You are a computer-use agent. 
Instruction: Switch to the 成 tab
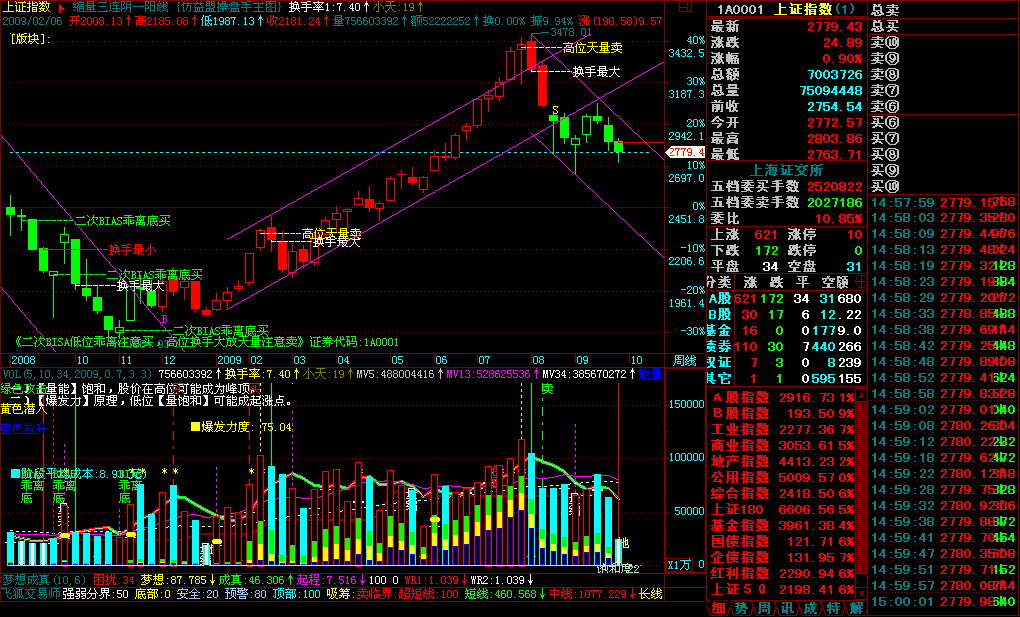[x=810, y=608]
